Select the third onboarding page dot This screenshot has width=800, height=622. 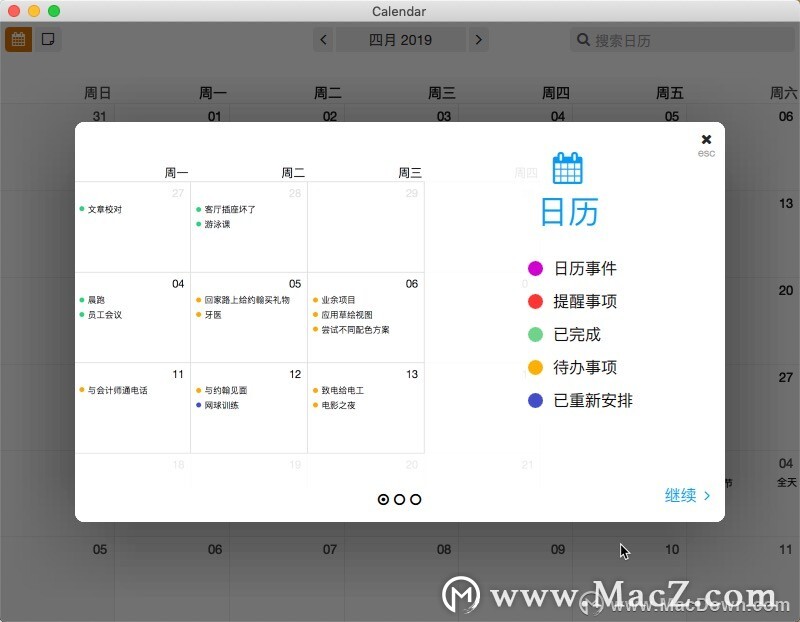(x=416, y=500)
